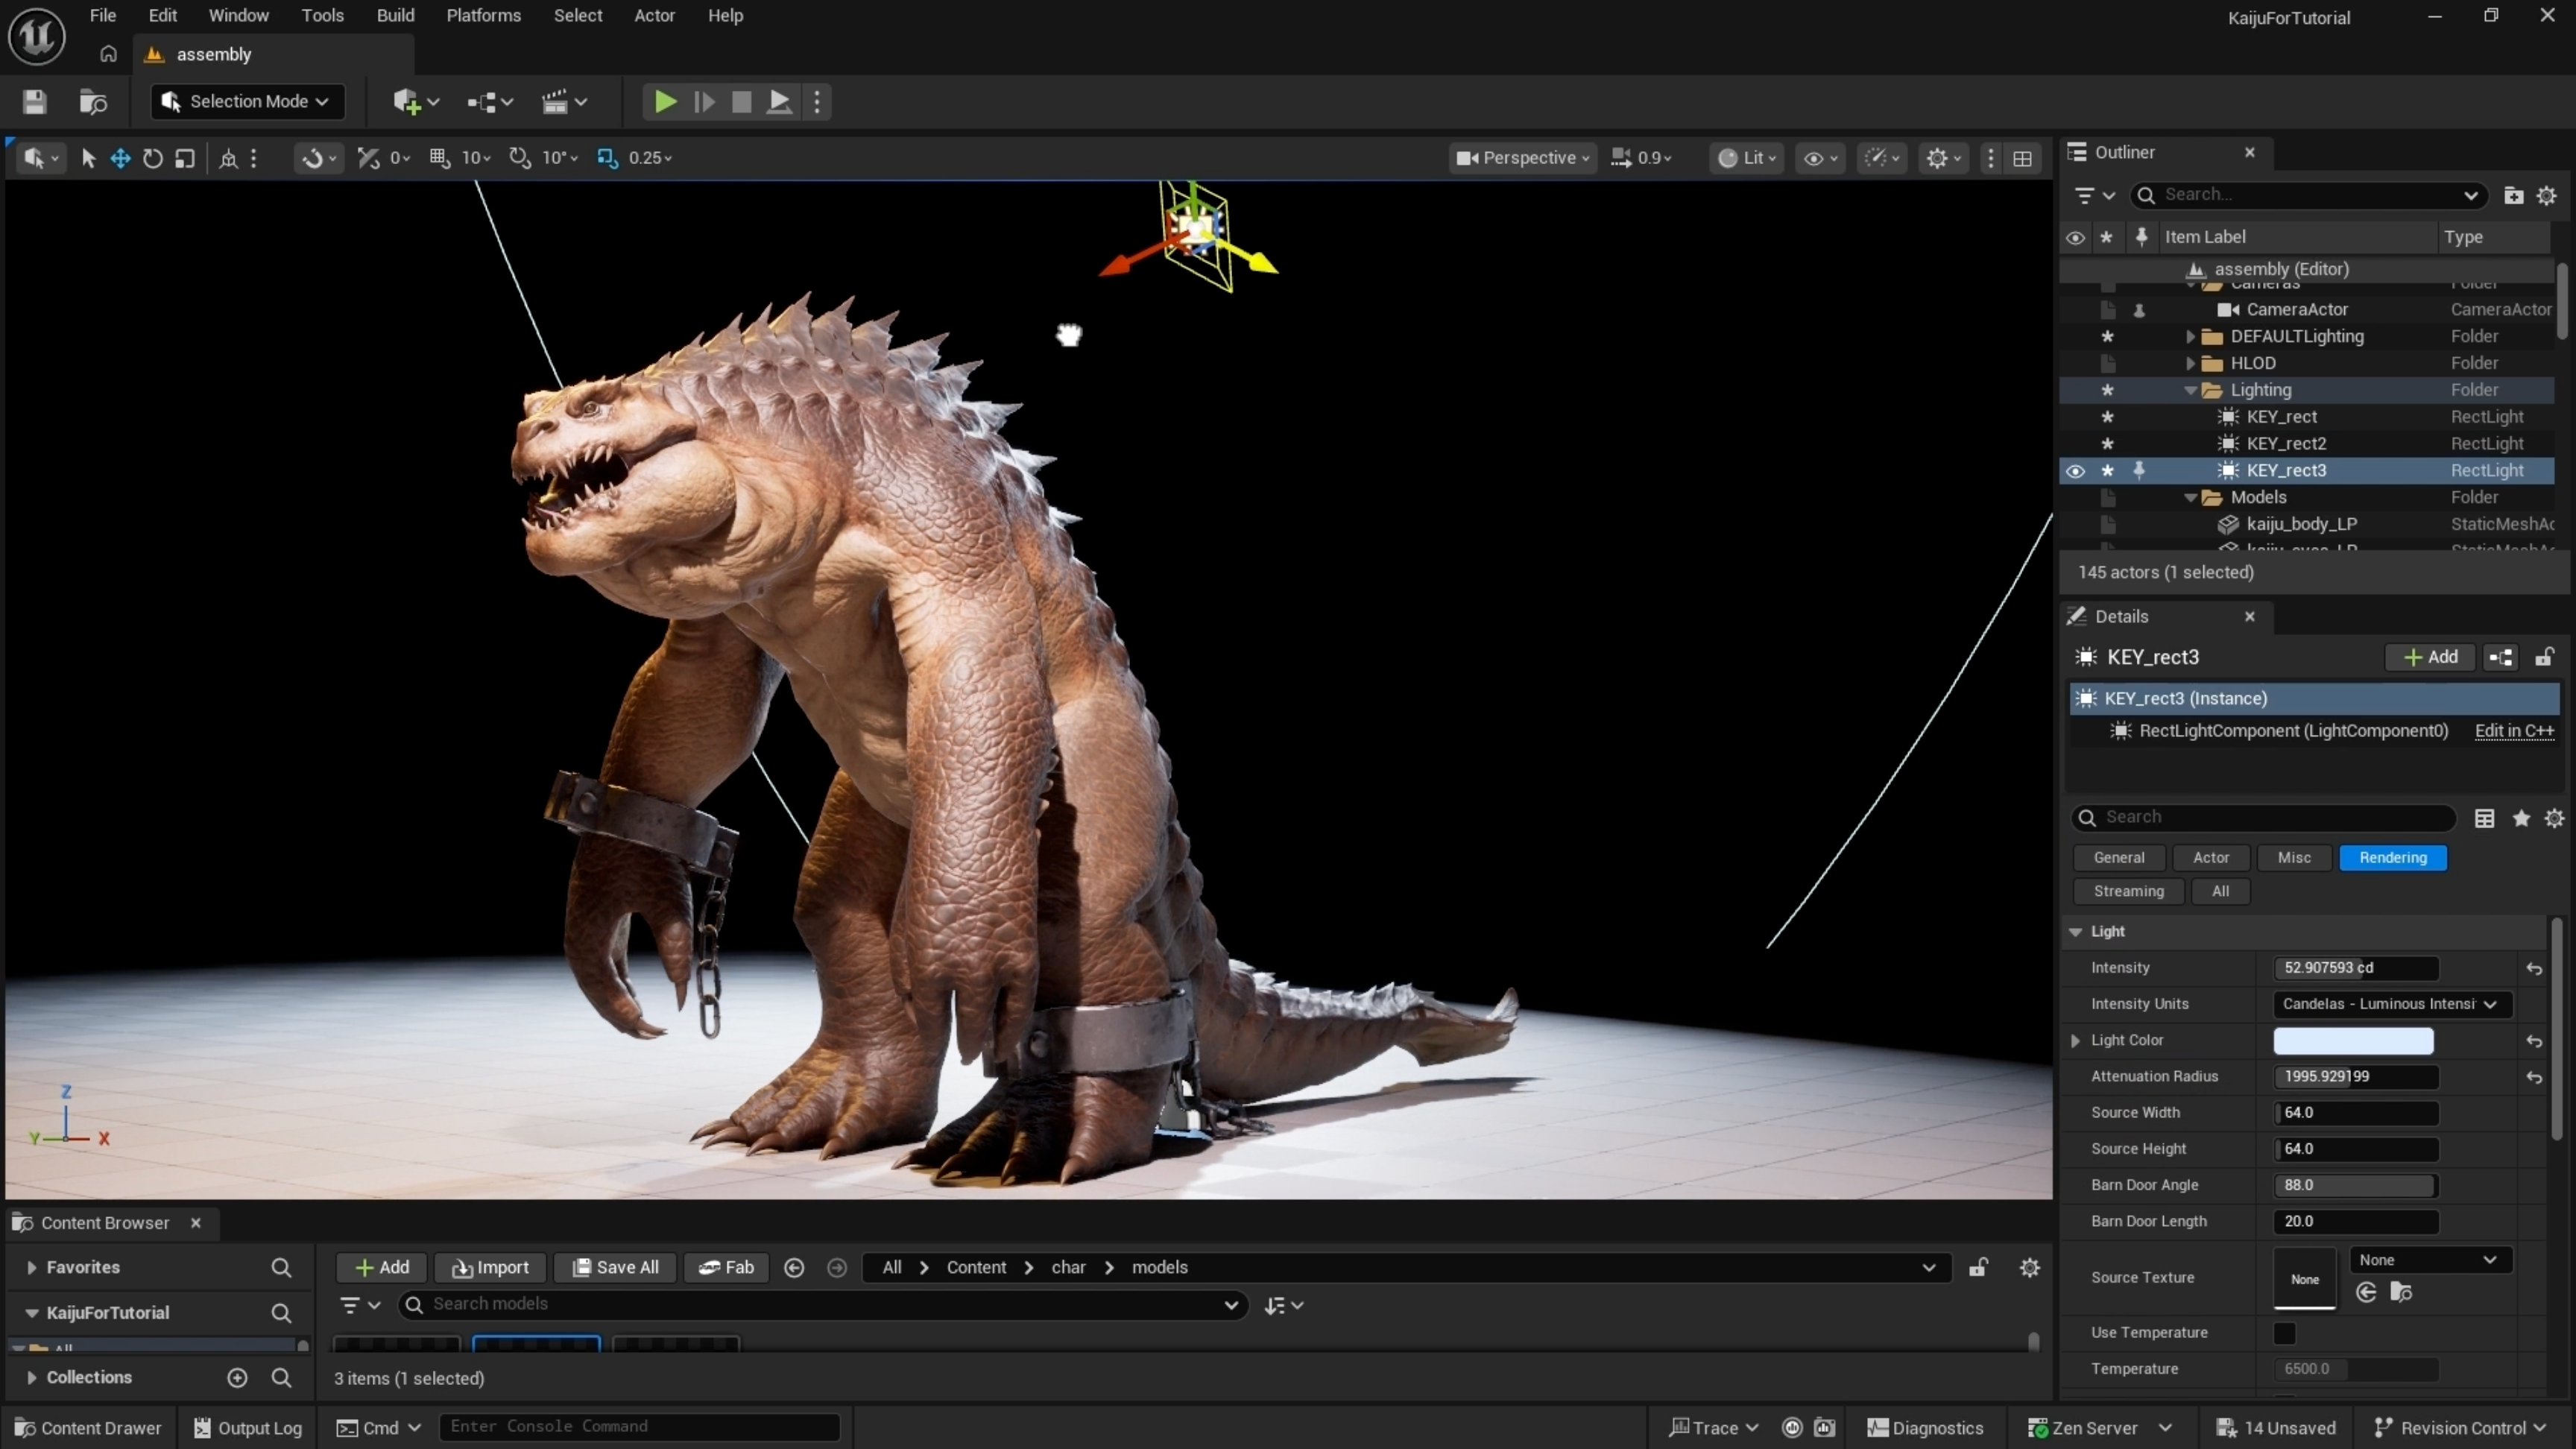This screenshot has height=1449, width=2576.
Task: Open the Edit menu
Action: pyautogui.click(x=162, y=16)
